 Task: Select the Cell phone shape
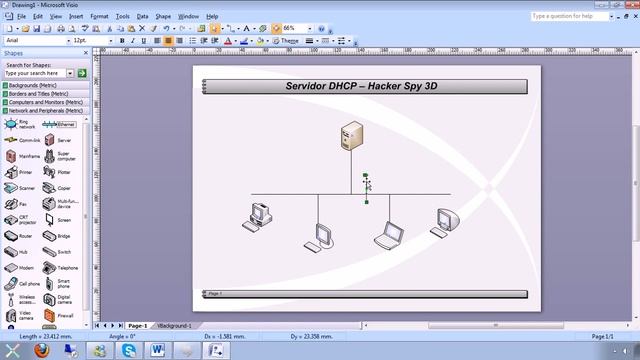(22, 284)
